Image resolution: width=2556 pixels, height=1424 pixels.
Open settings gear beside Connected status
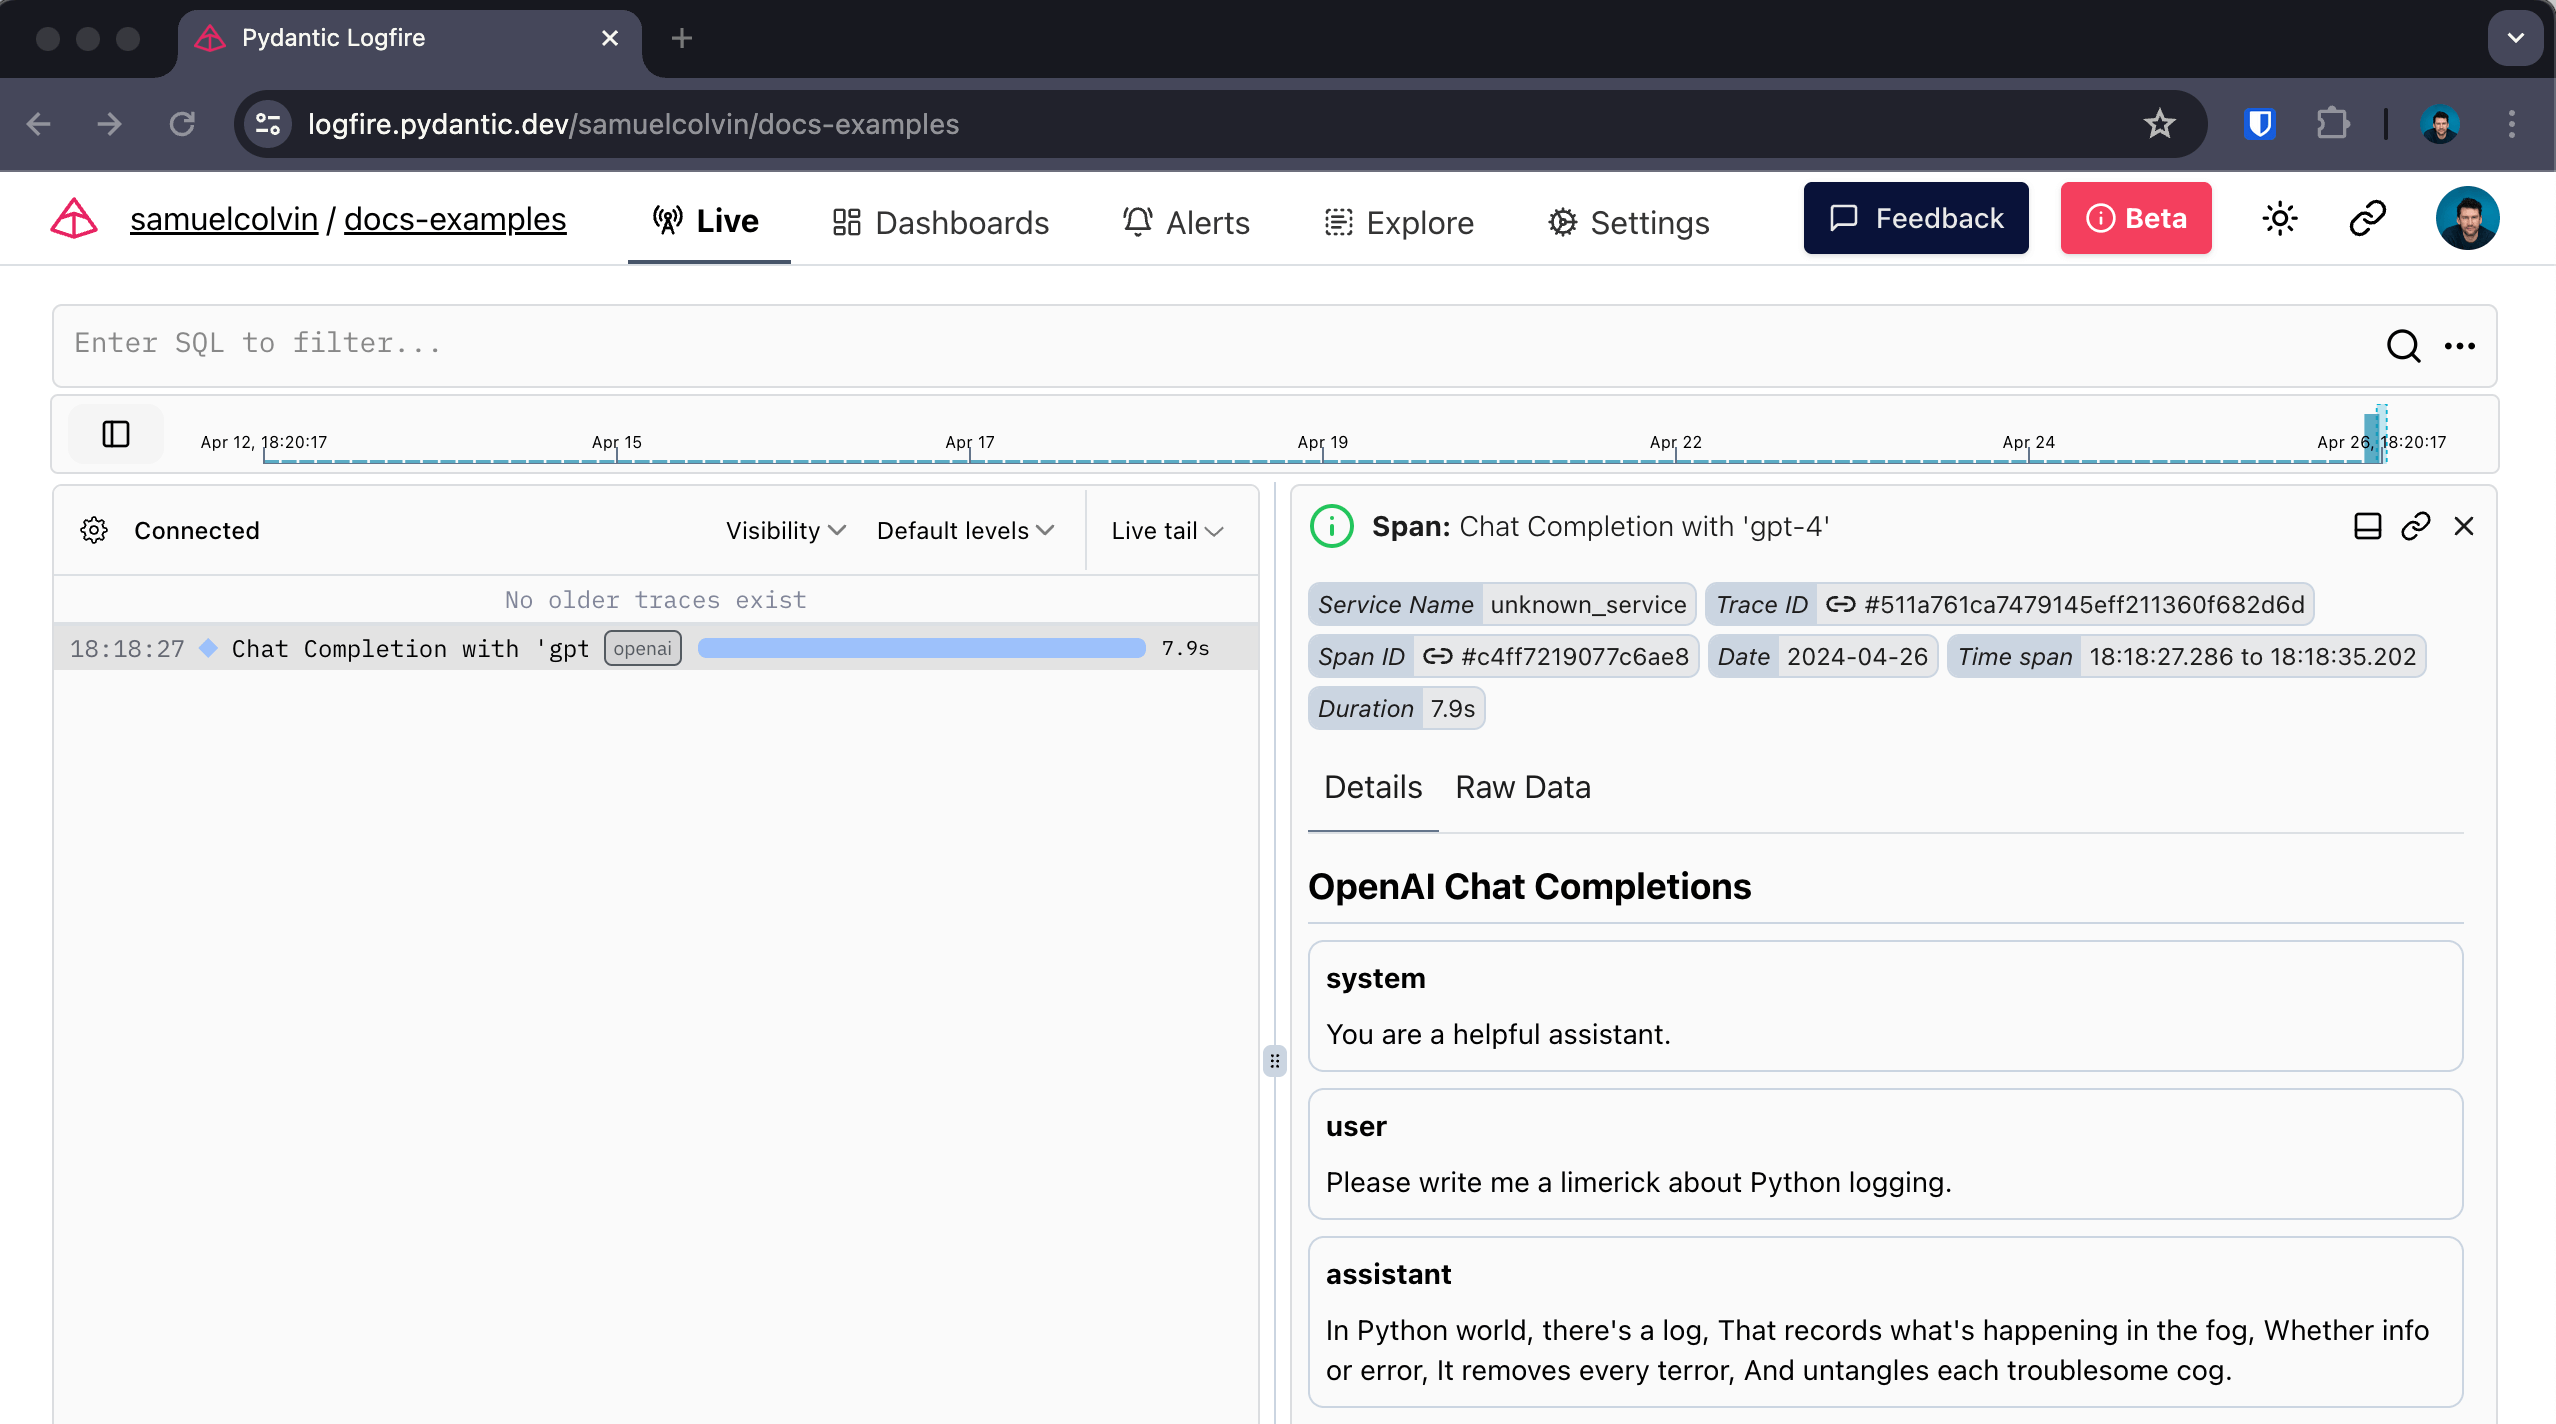94,530
